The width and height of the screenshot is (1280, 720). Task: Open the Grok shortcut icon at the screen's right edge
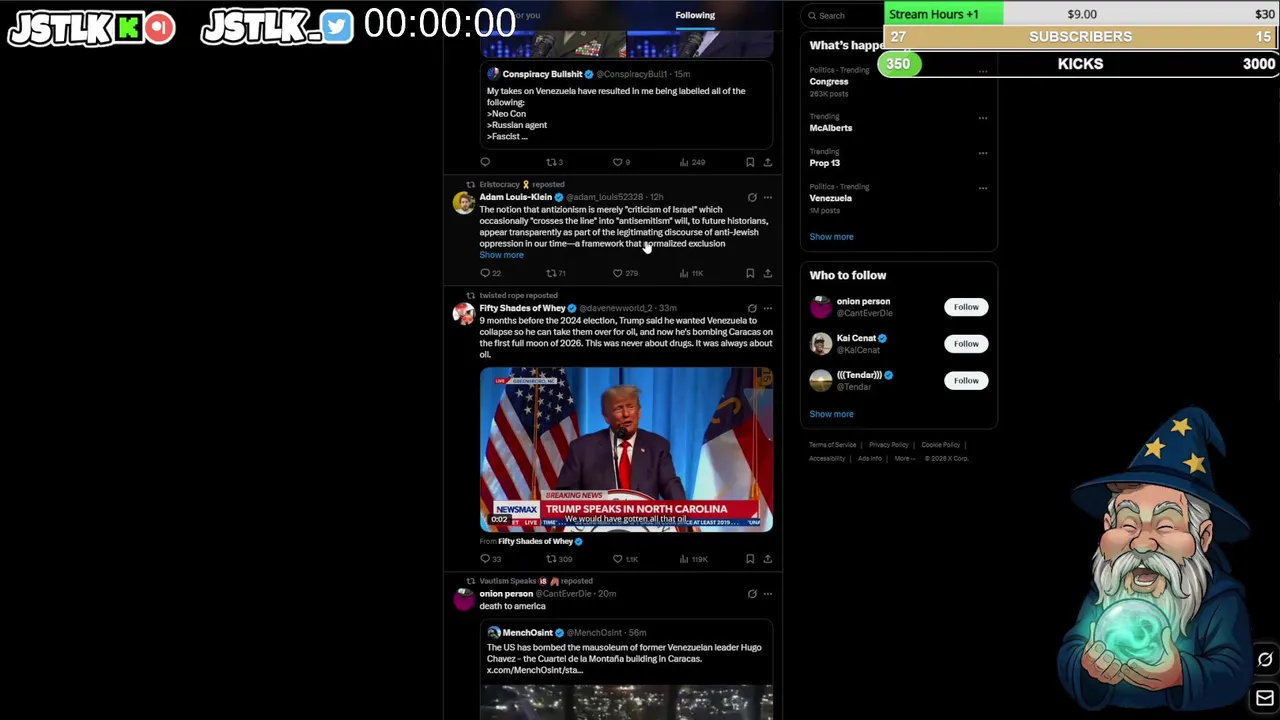(x=1265, y=660)
